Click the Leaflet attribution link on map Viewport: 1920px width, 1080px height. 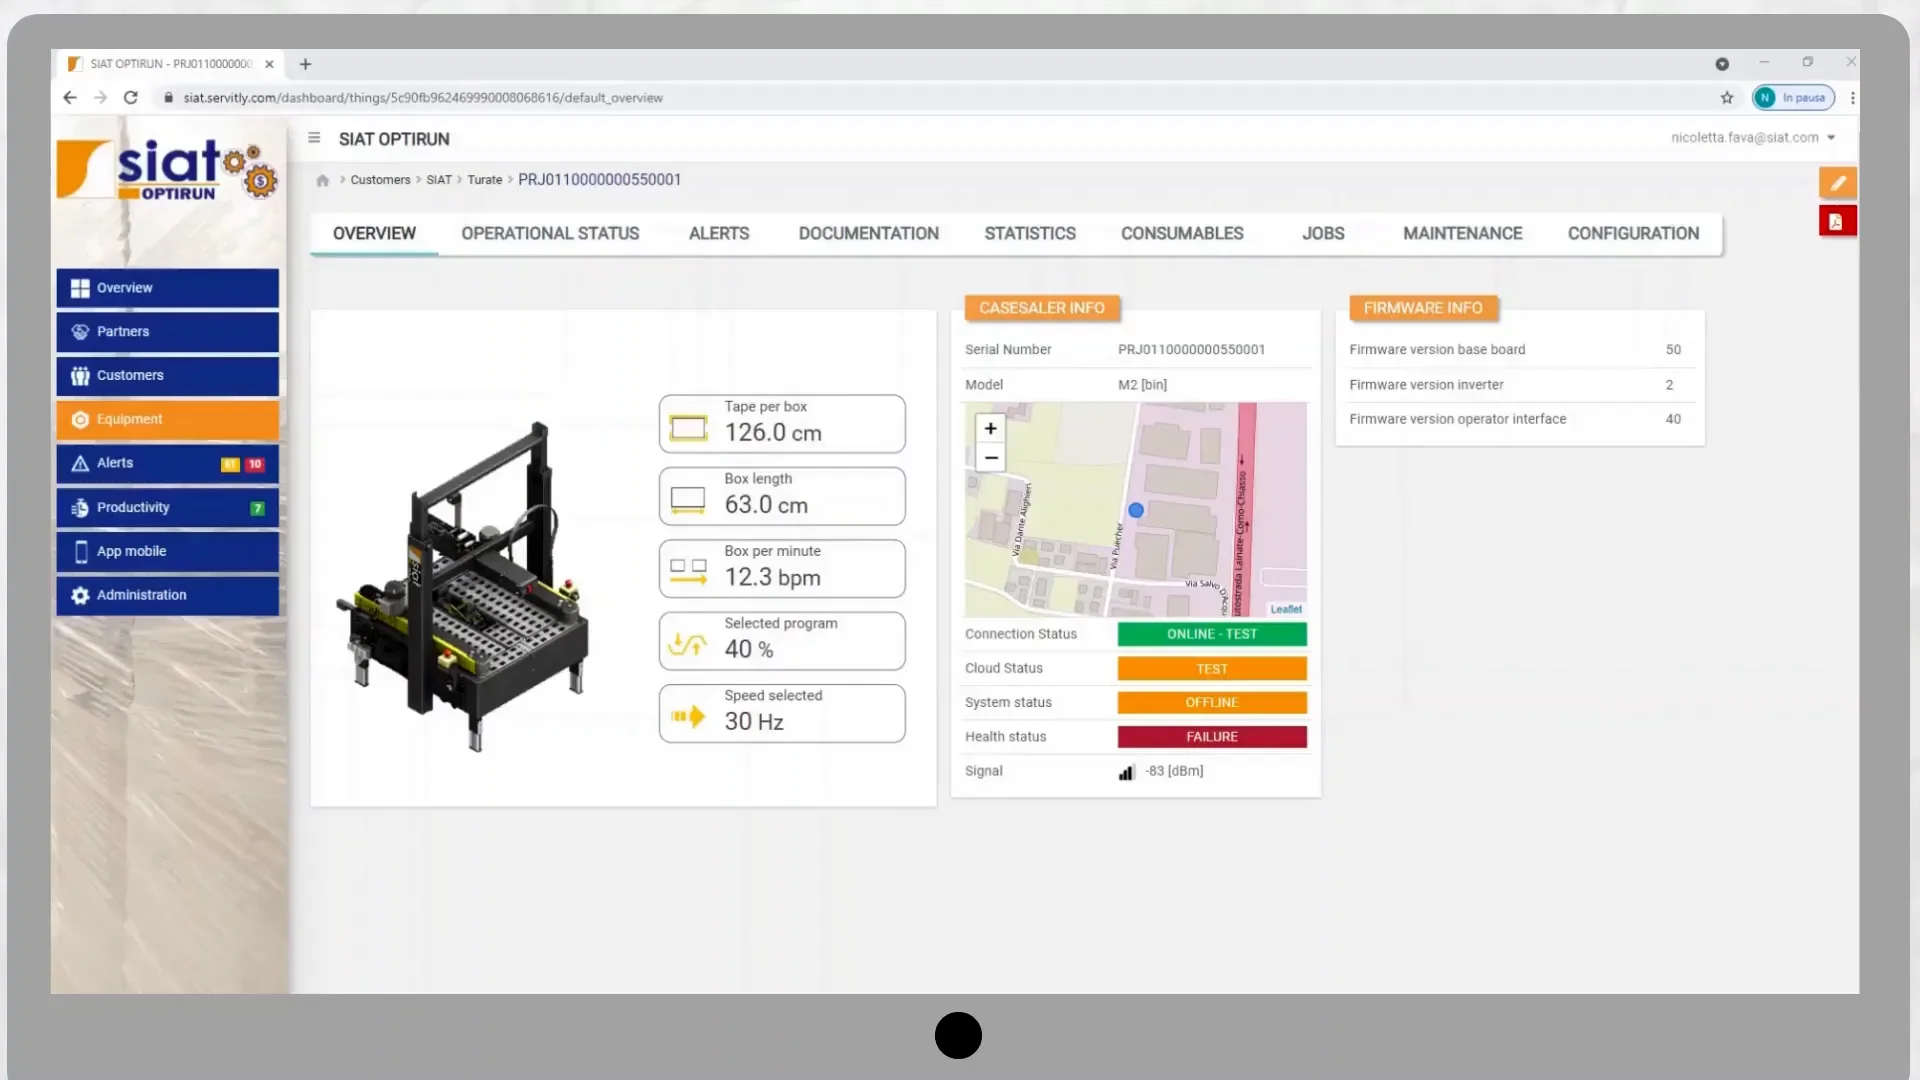pyautogui.click(x=1285, y=609)
